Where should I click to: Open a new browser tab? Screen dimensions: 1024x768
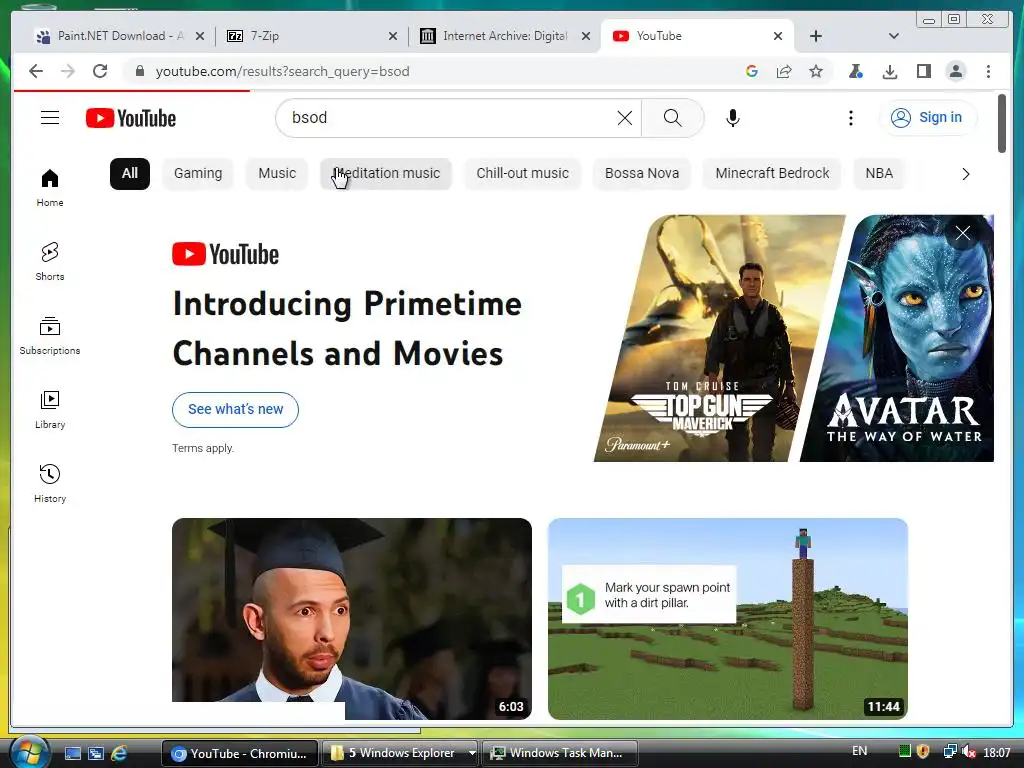pos(816,36)
